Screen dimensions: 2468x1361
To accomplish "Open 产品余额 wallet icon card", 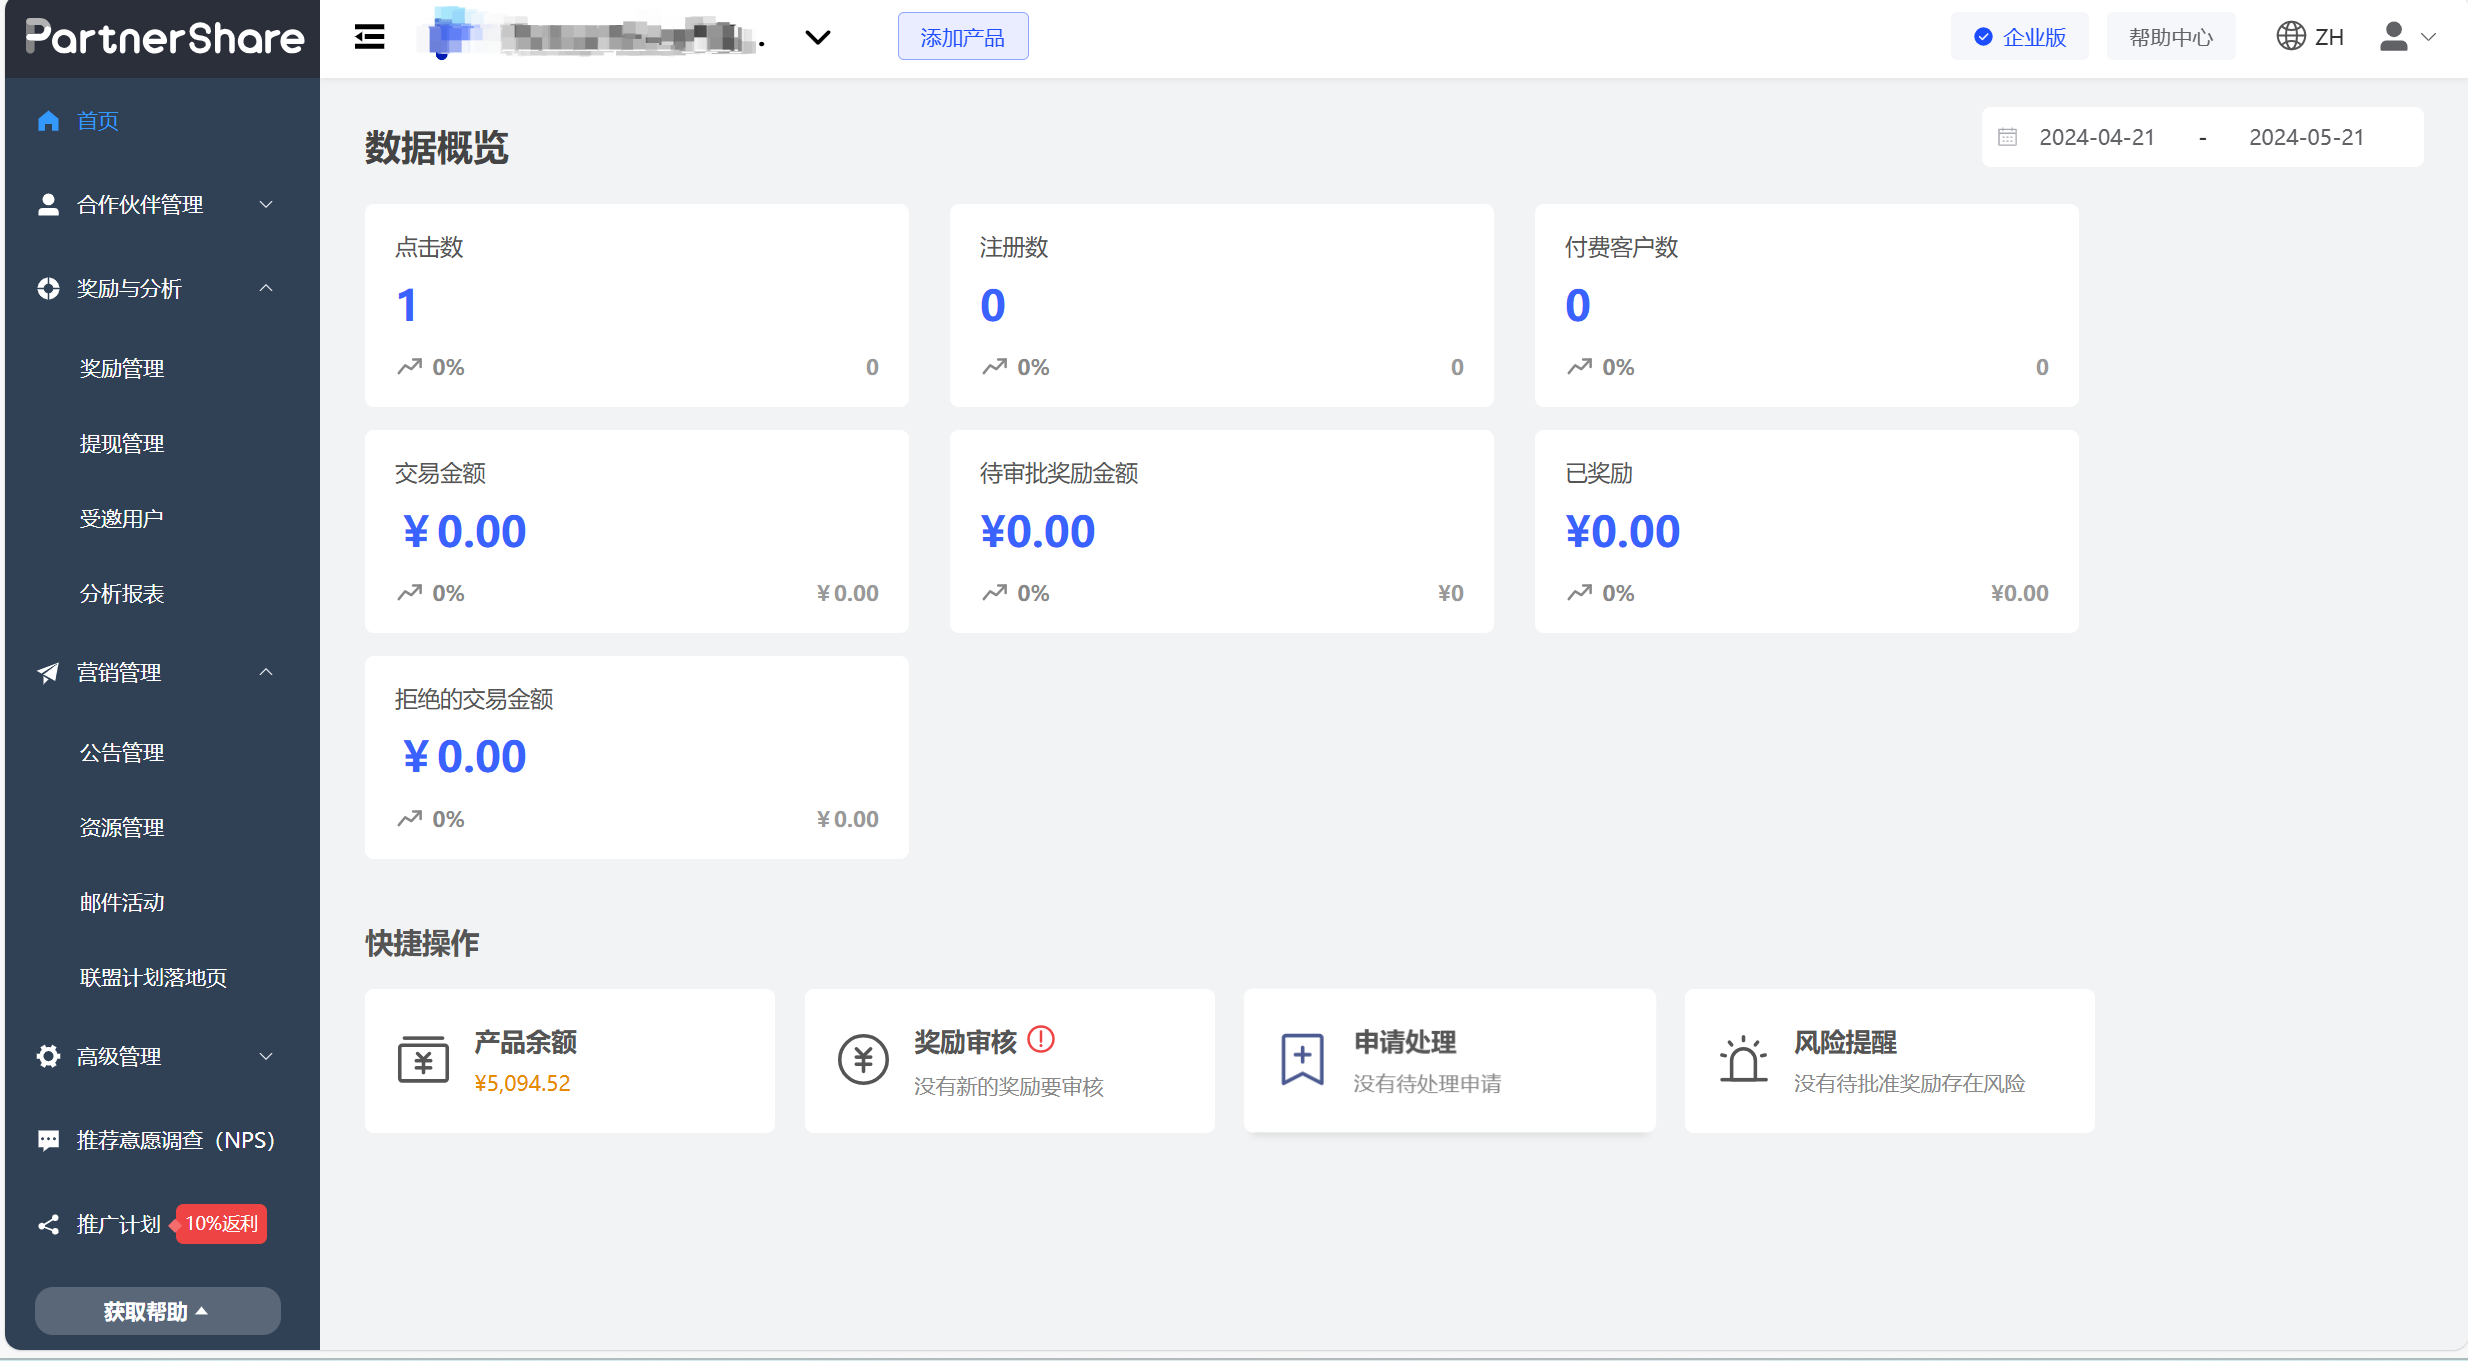I will click(x=423, y=1060).
